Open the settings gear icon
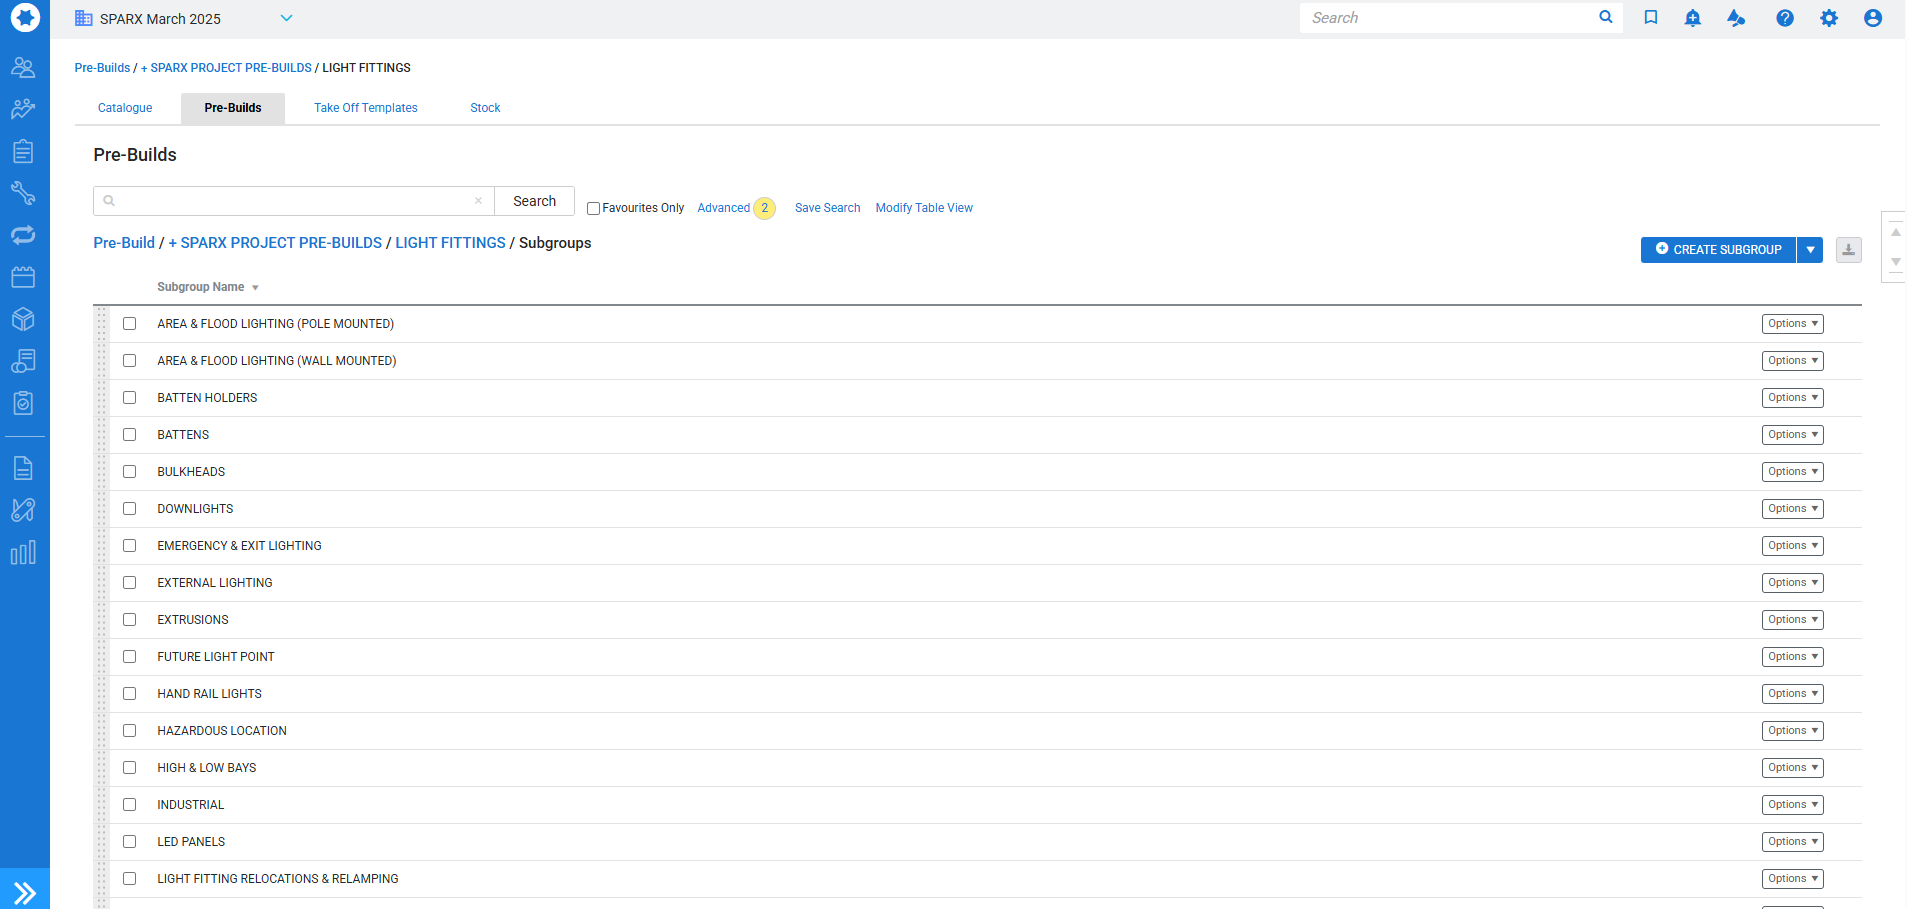The image size is (1907, 909). pos(1828,18)
